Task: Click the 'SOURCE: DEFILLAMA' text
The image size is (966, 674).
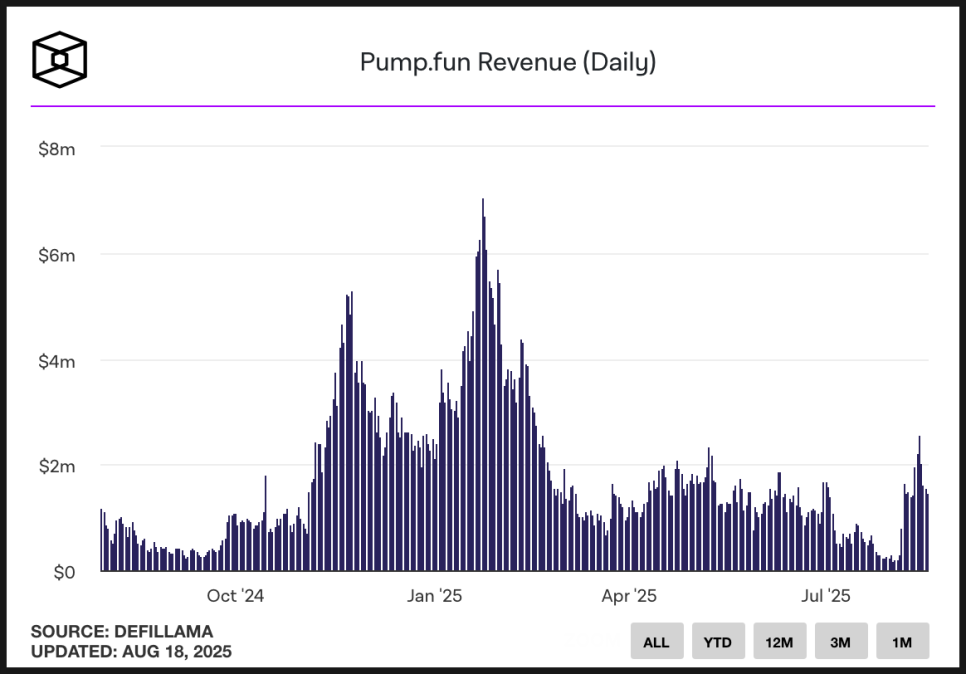Action: (x=122, y=631)
